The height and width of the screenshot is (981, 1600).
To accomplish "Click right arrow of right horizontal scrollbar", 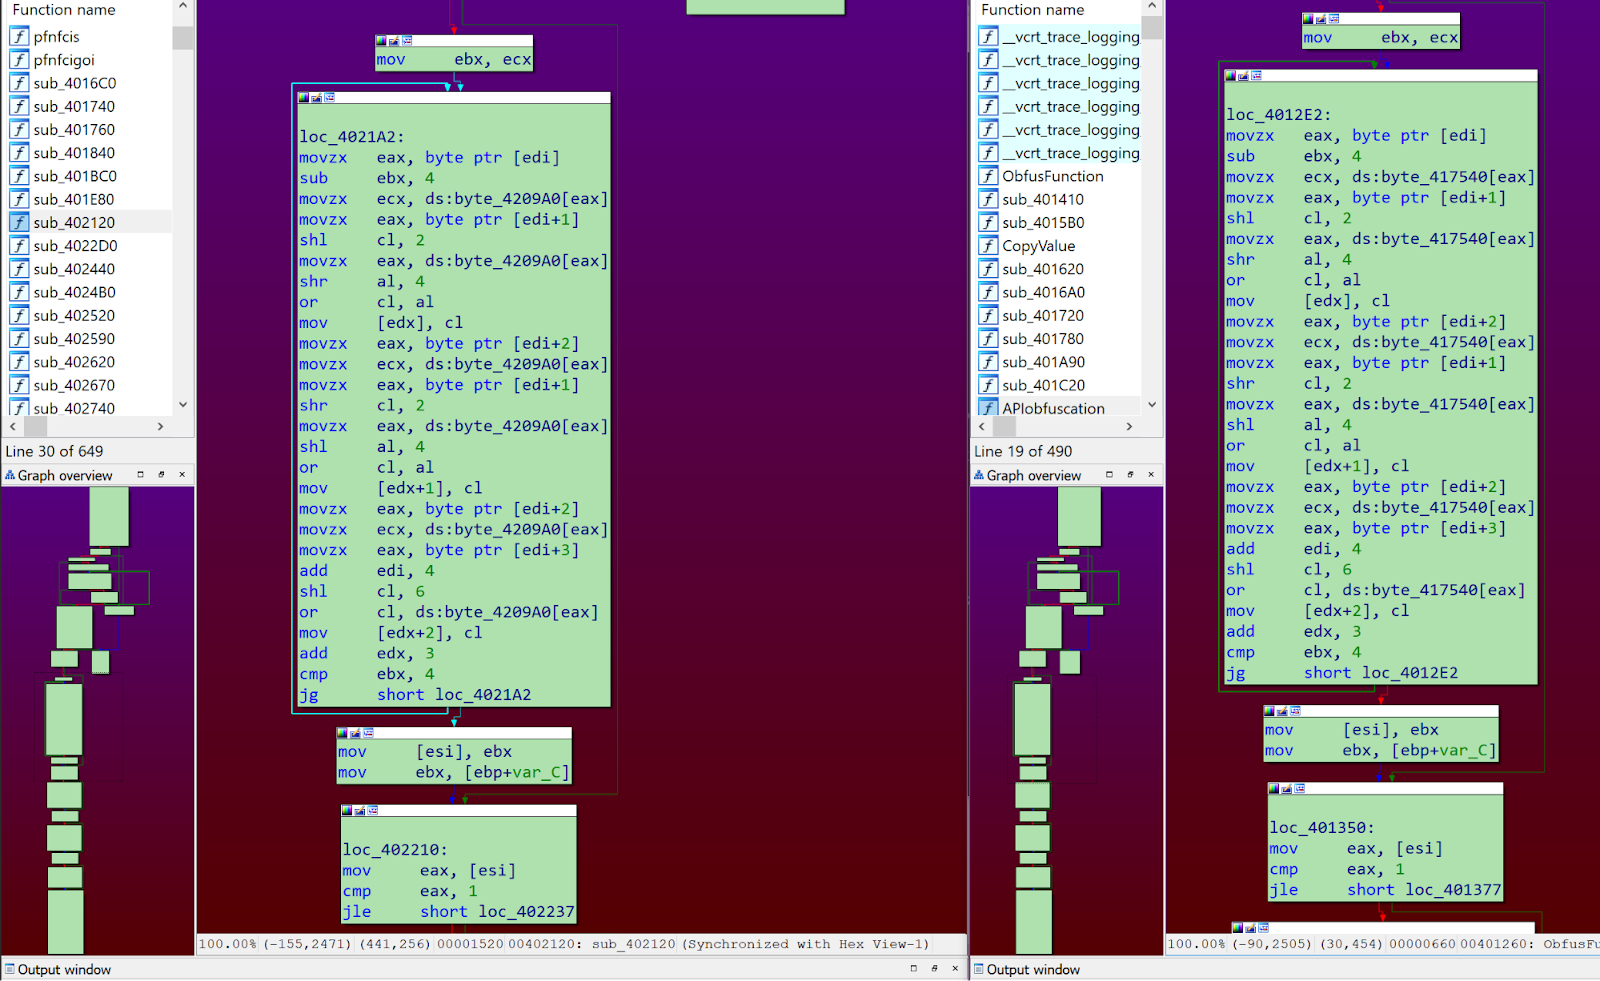I will click(1130, 427).
